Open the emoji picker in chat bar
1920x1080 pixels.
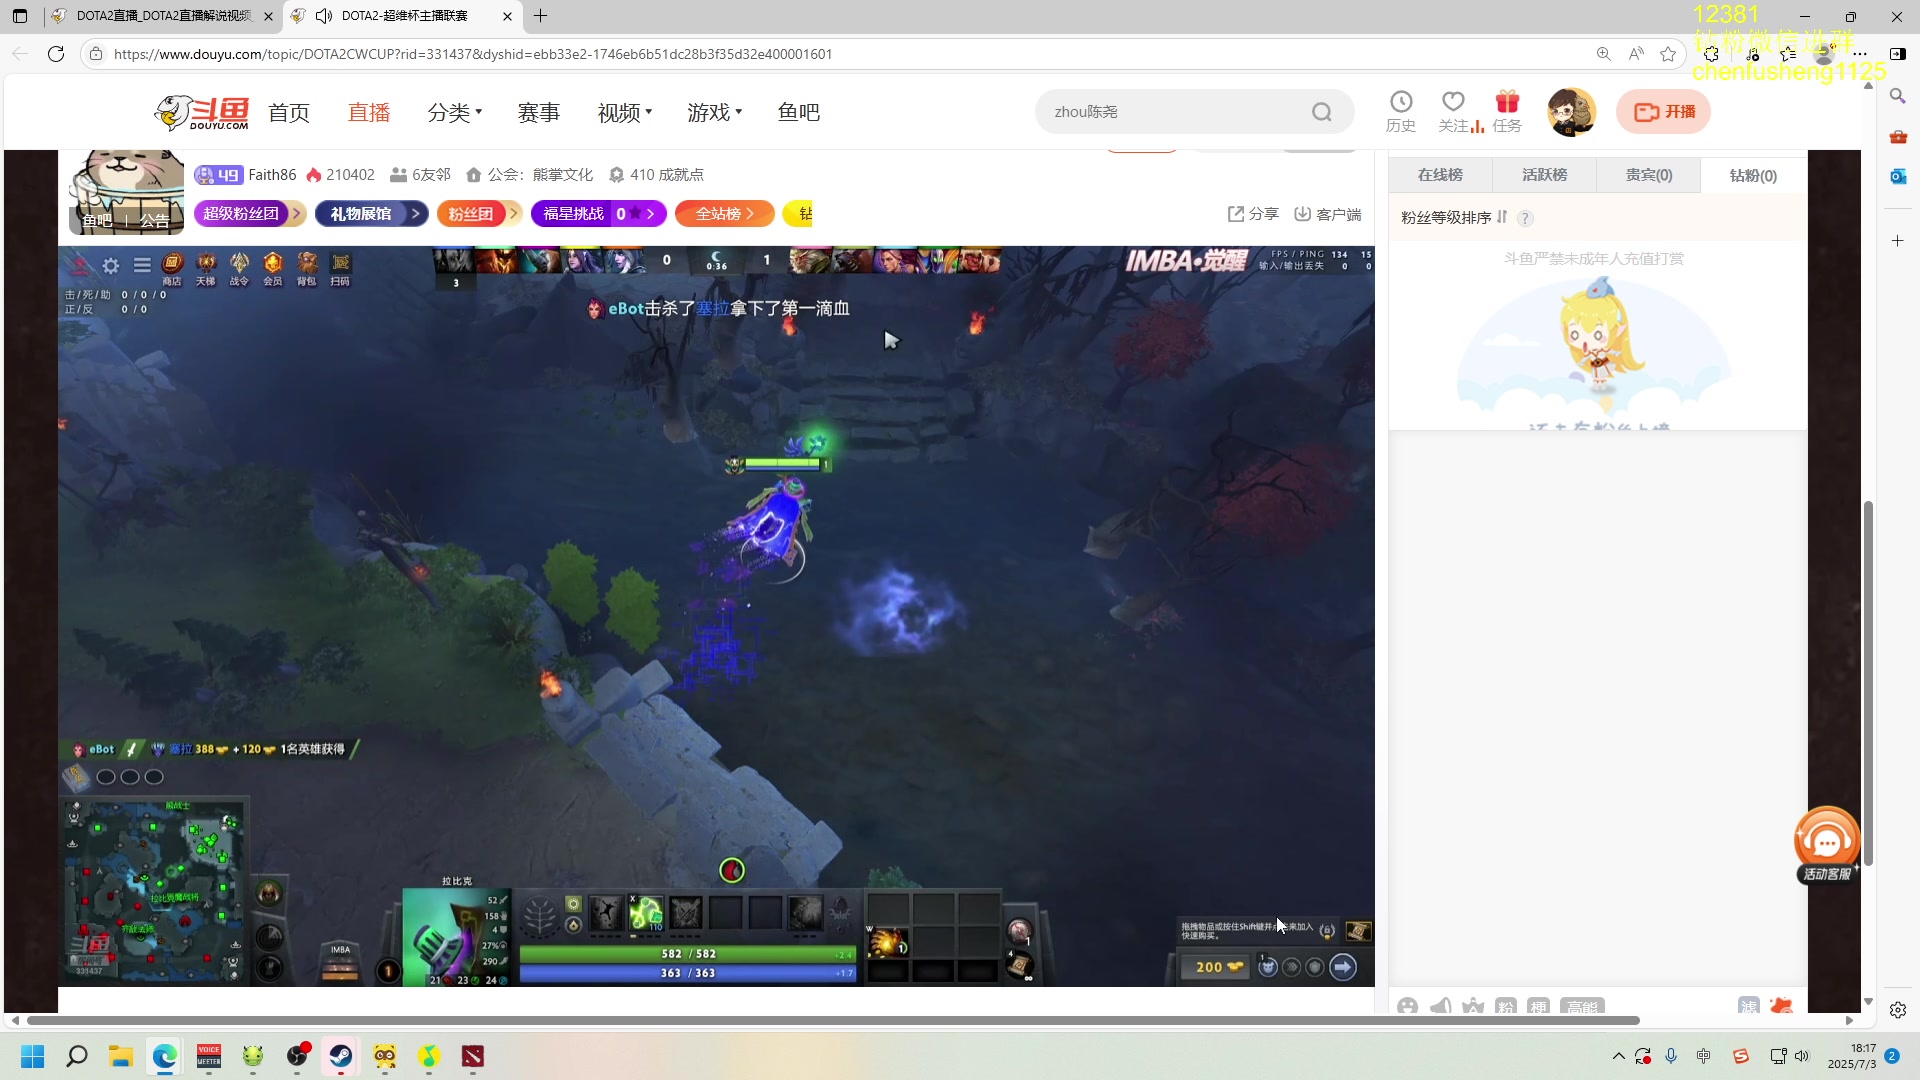pyautogui.click(x=1408, y=1006)
